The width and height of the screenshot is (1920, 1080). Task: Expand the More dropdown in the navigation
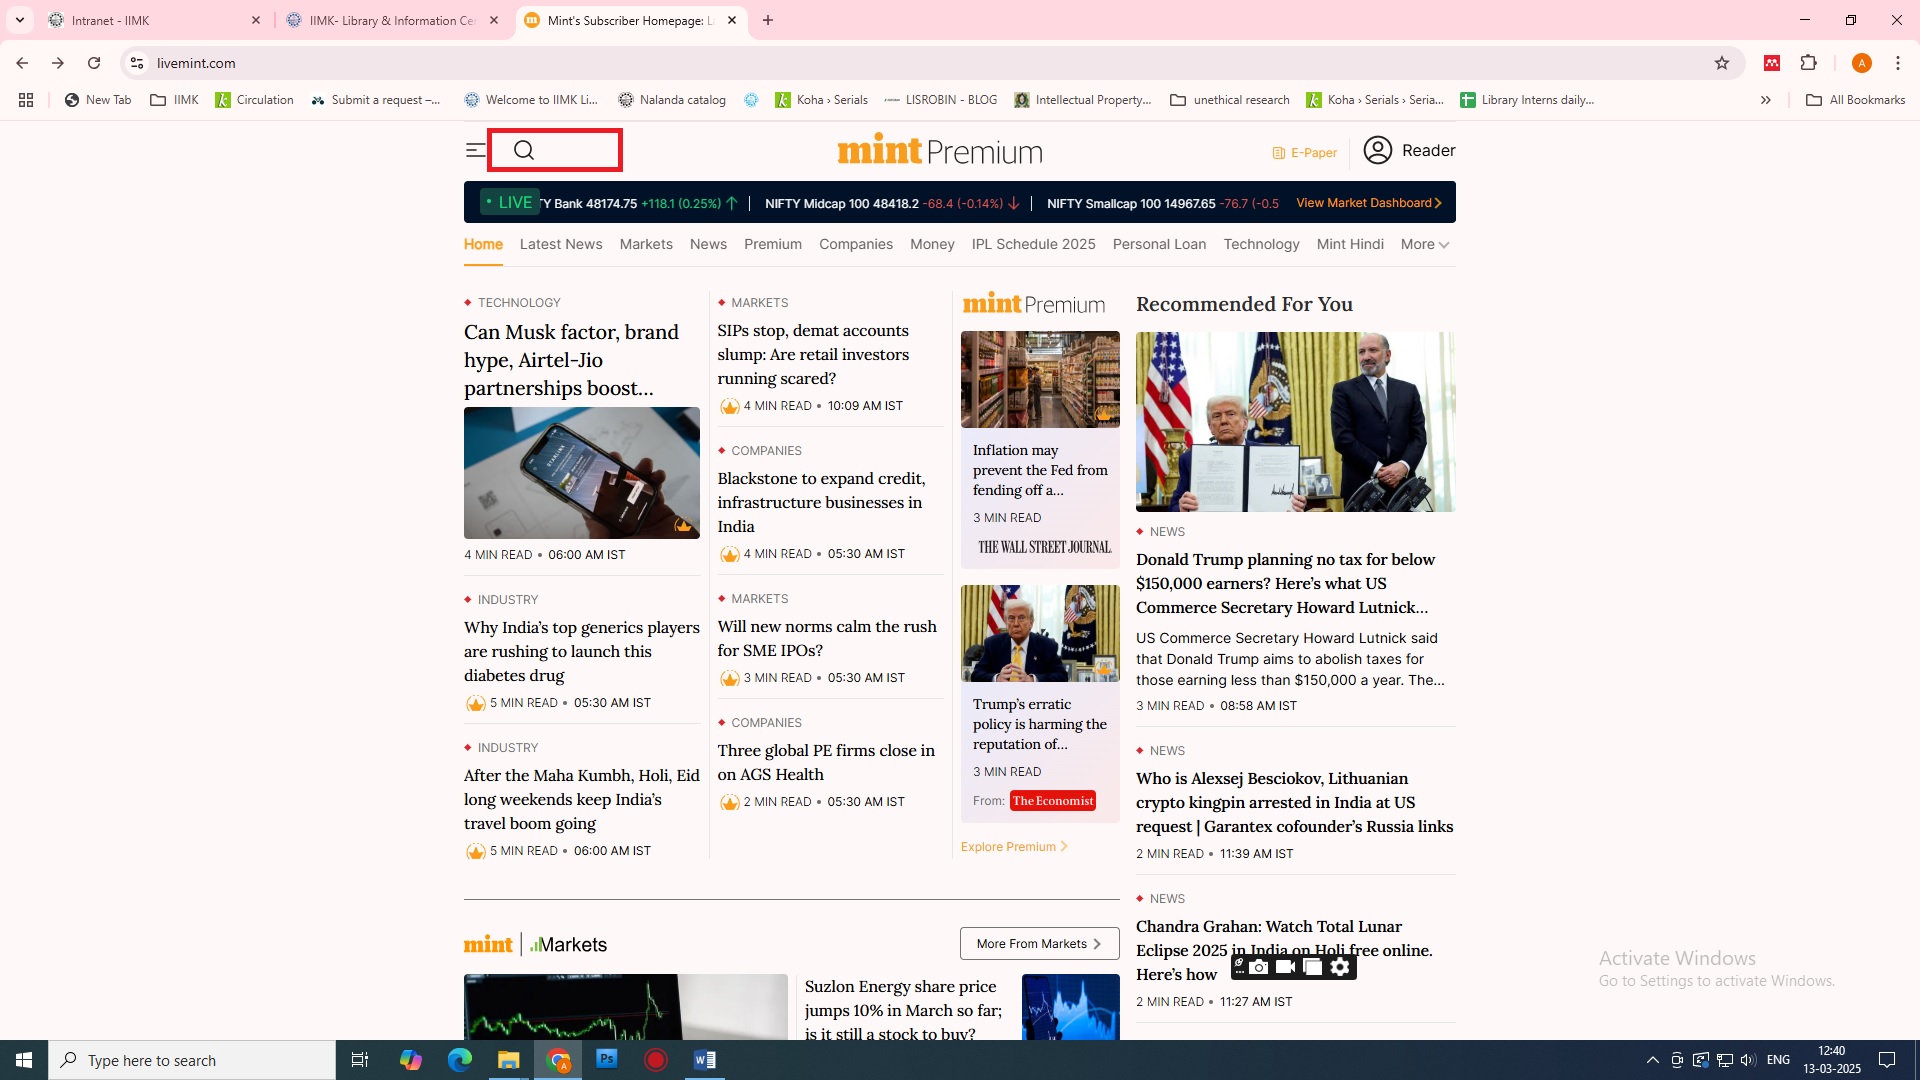[1425, 245]
